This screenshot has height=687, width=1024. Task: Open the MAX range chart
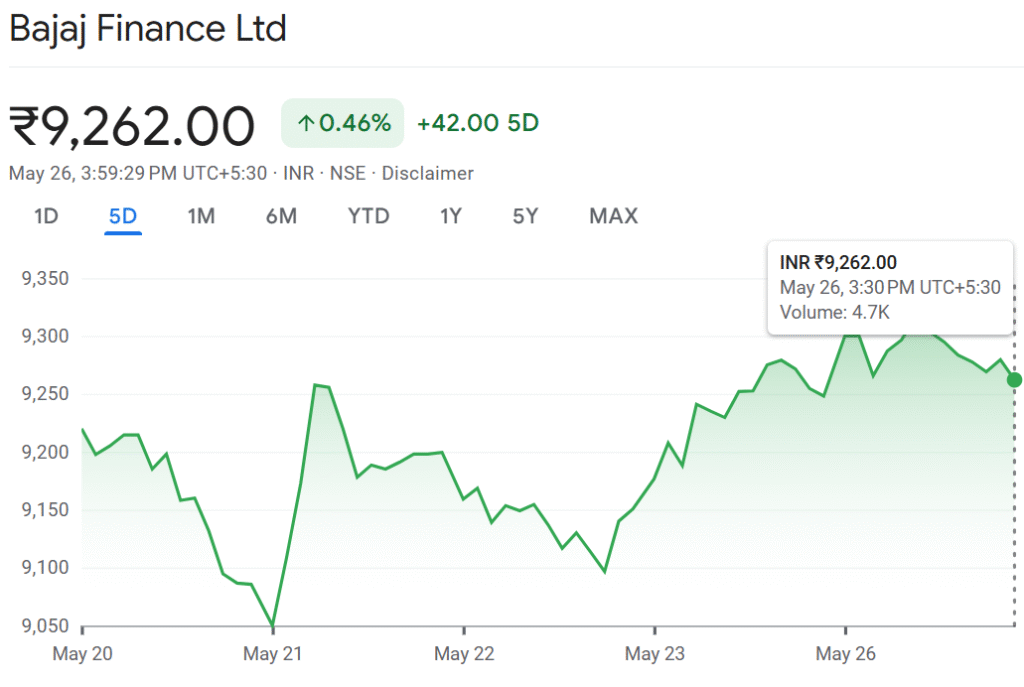[x=613, y=216]
